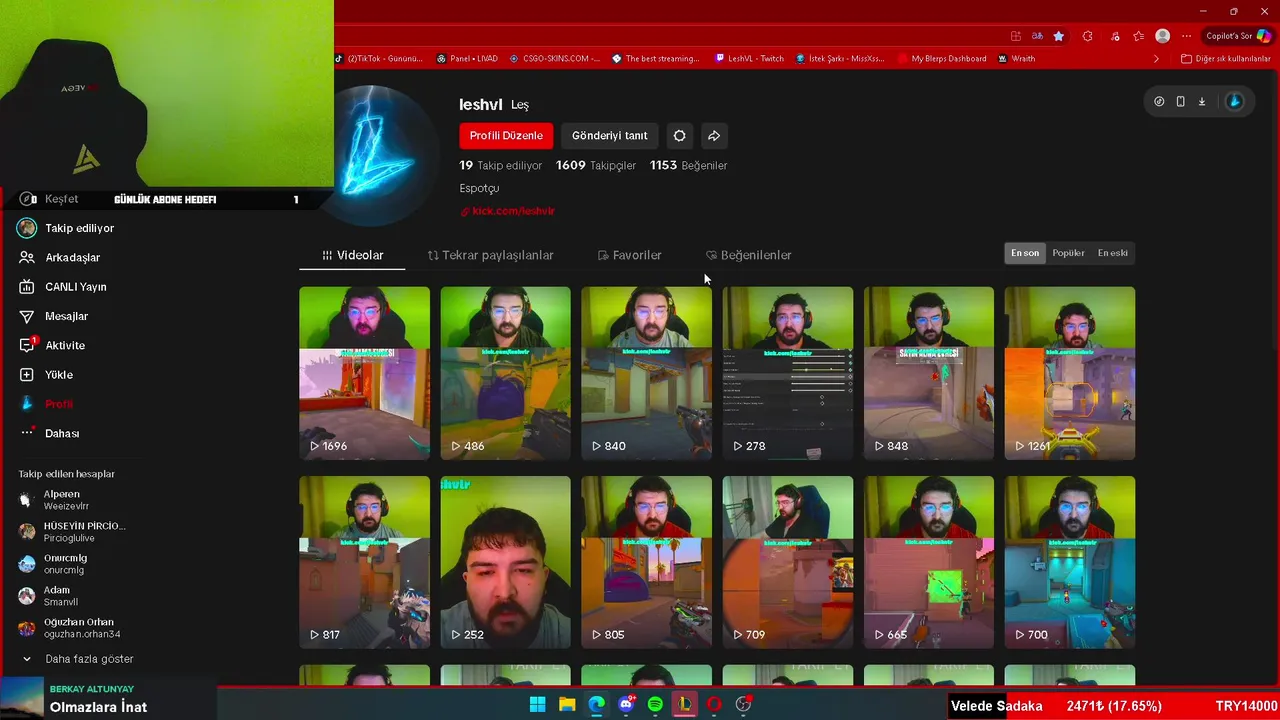Expand Daha fazla göster in followed accounts
Viewport: 1280px width, 720px height.
[x=78, y=659]
